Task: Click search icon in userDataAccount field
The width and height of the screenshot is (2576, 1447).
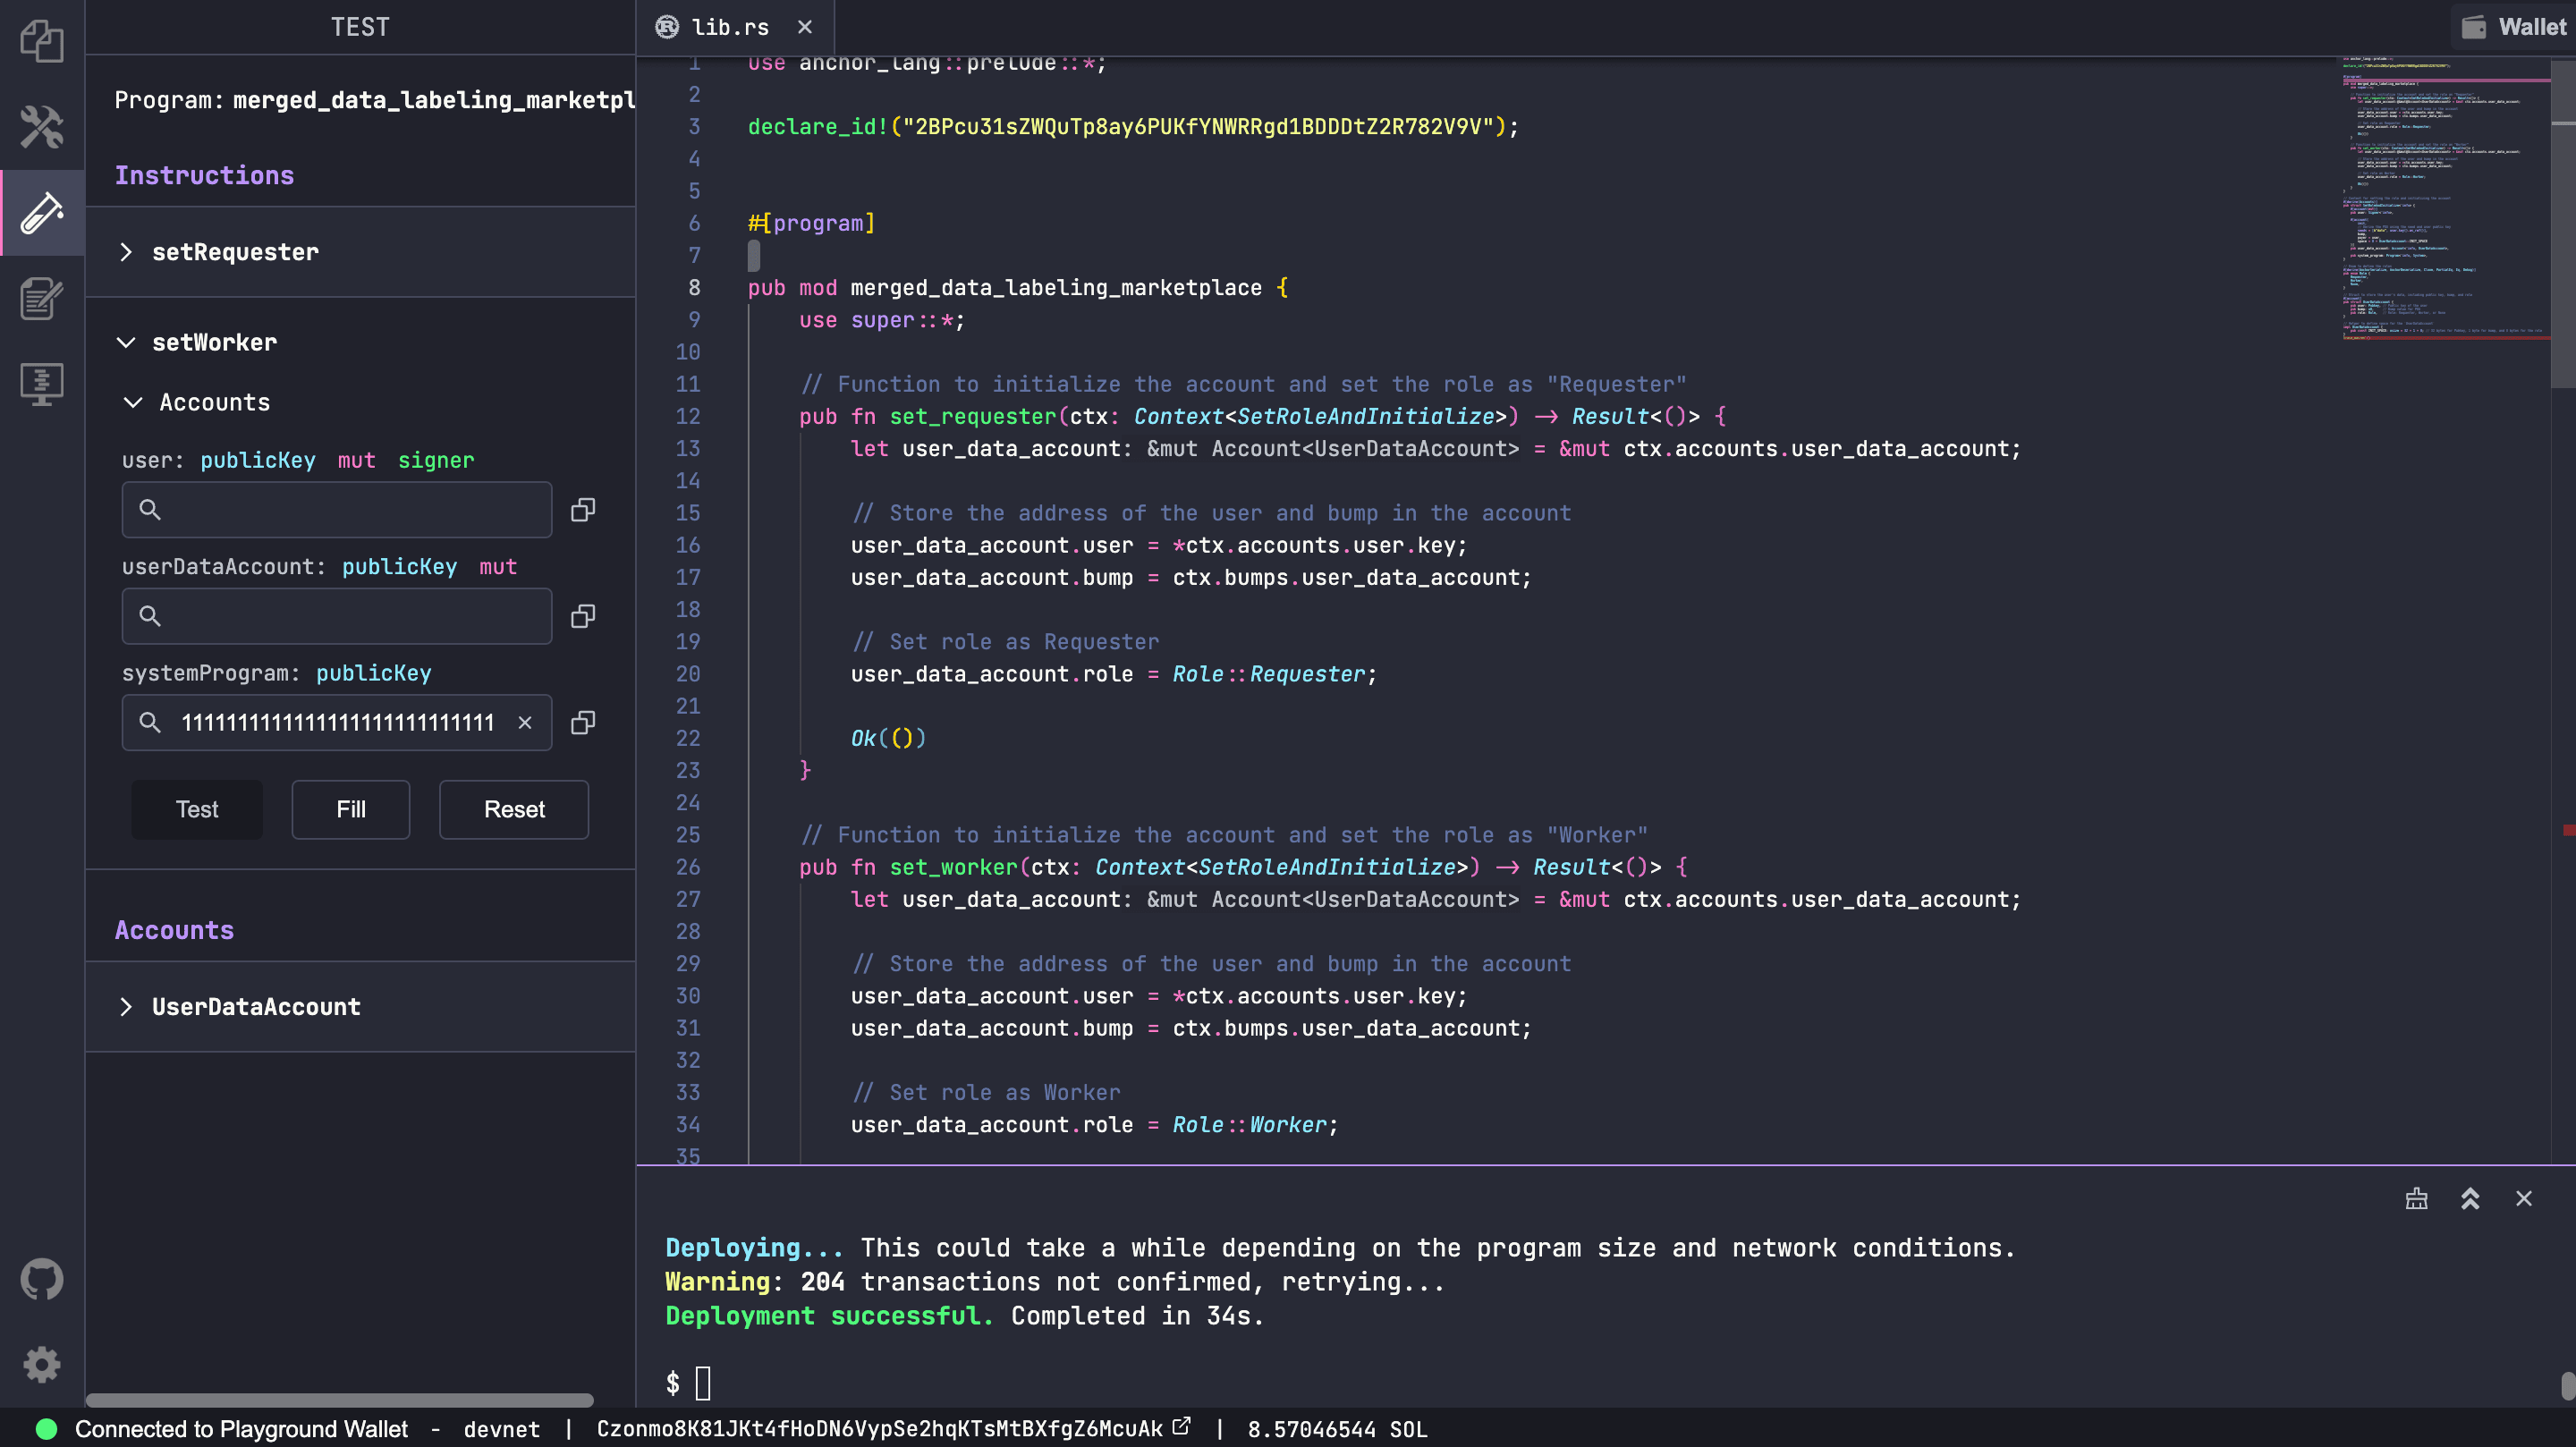Action: pyautogui.click(x=150, y=616)
